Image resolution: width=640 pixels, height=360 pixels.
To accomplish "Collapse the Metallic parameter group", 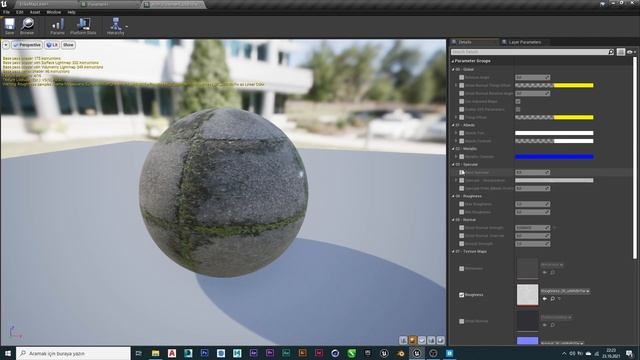I will point(453,149).
